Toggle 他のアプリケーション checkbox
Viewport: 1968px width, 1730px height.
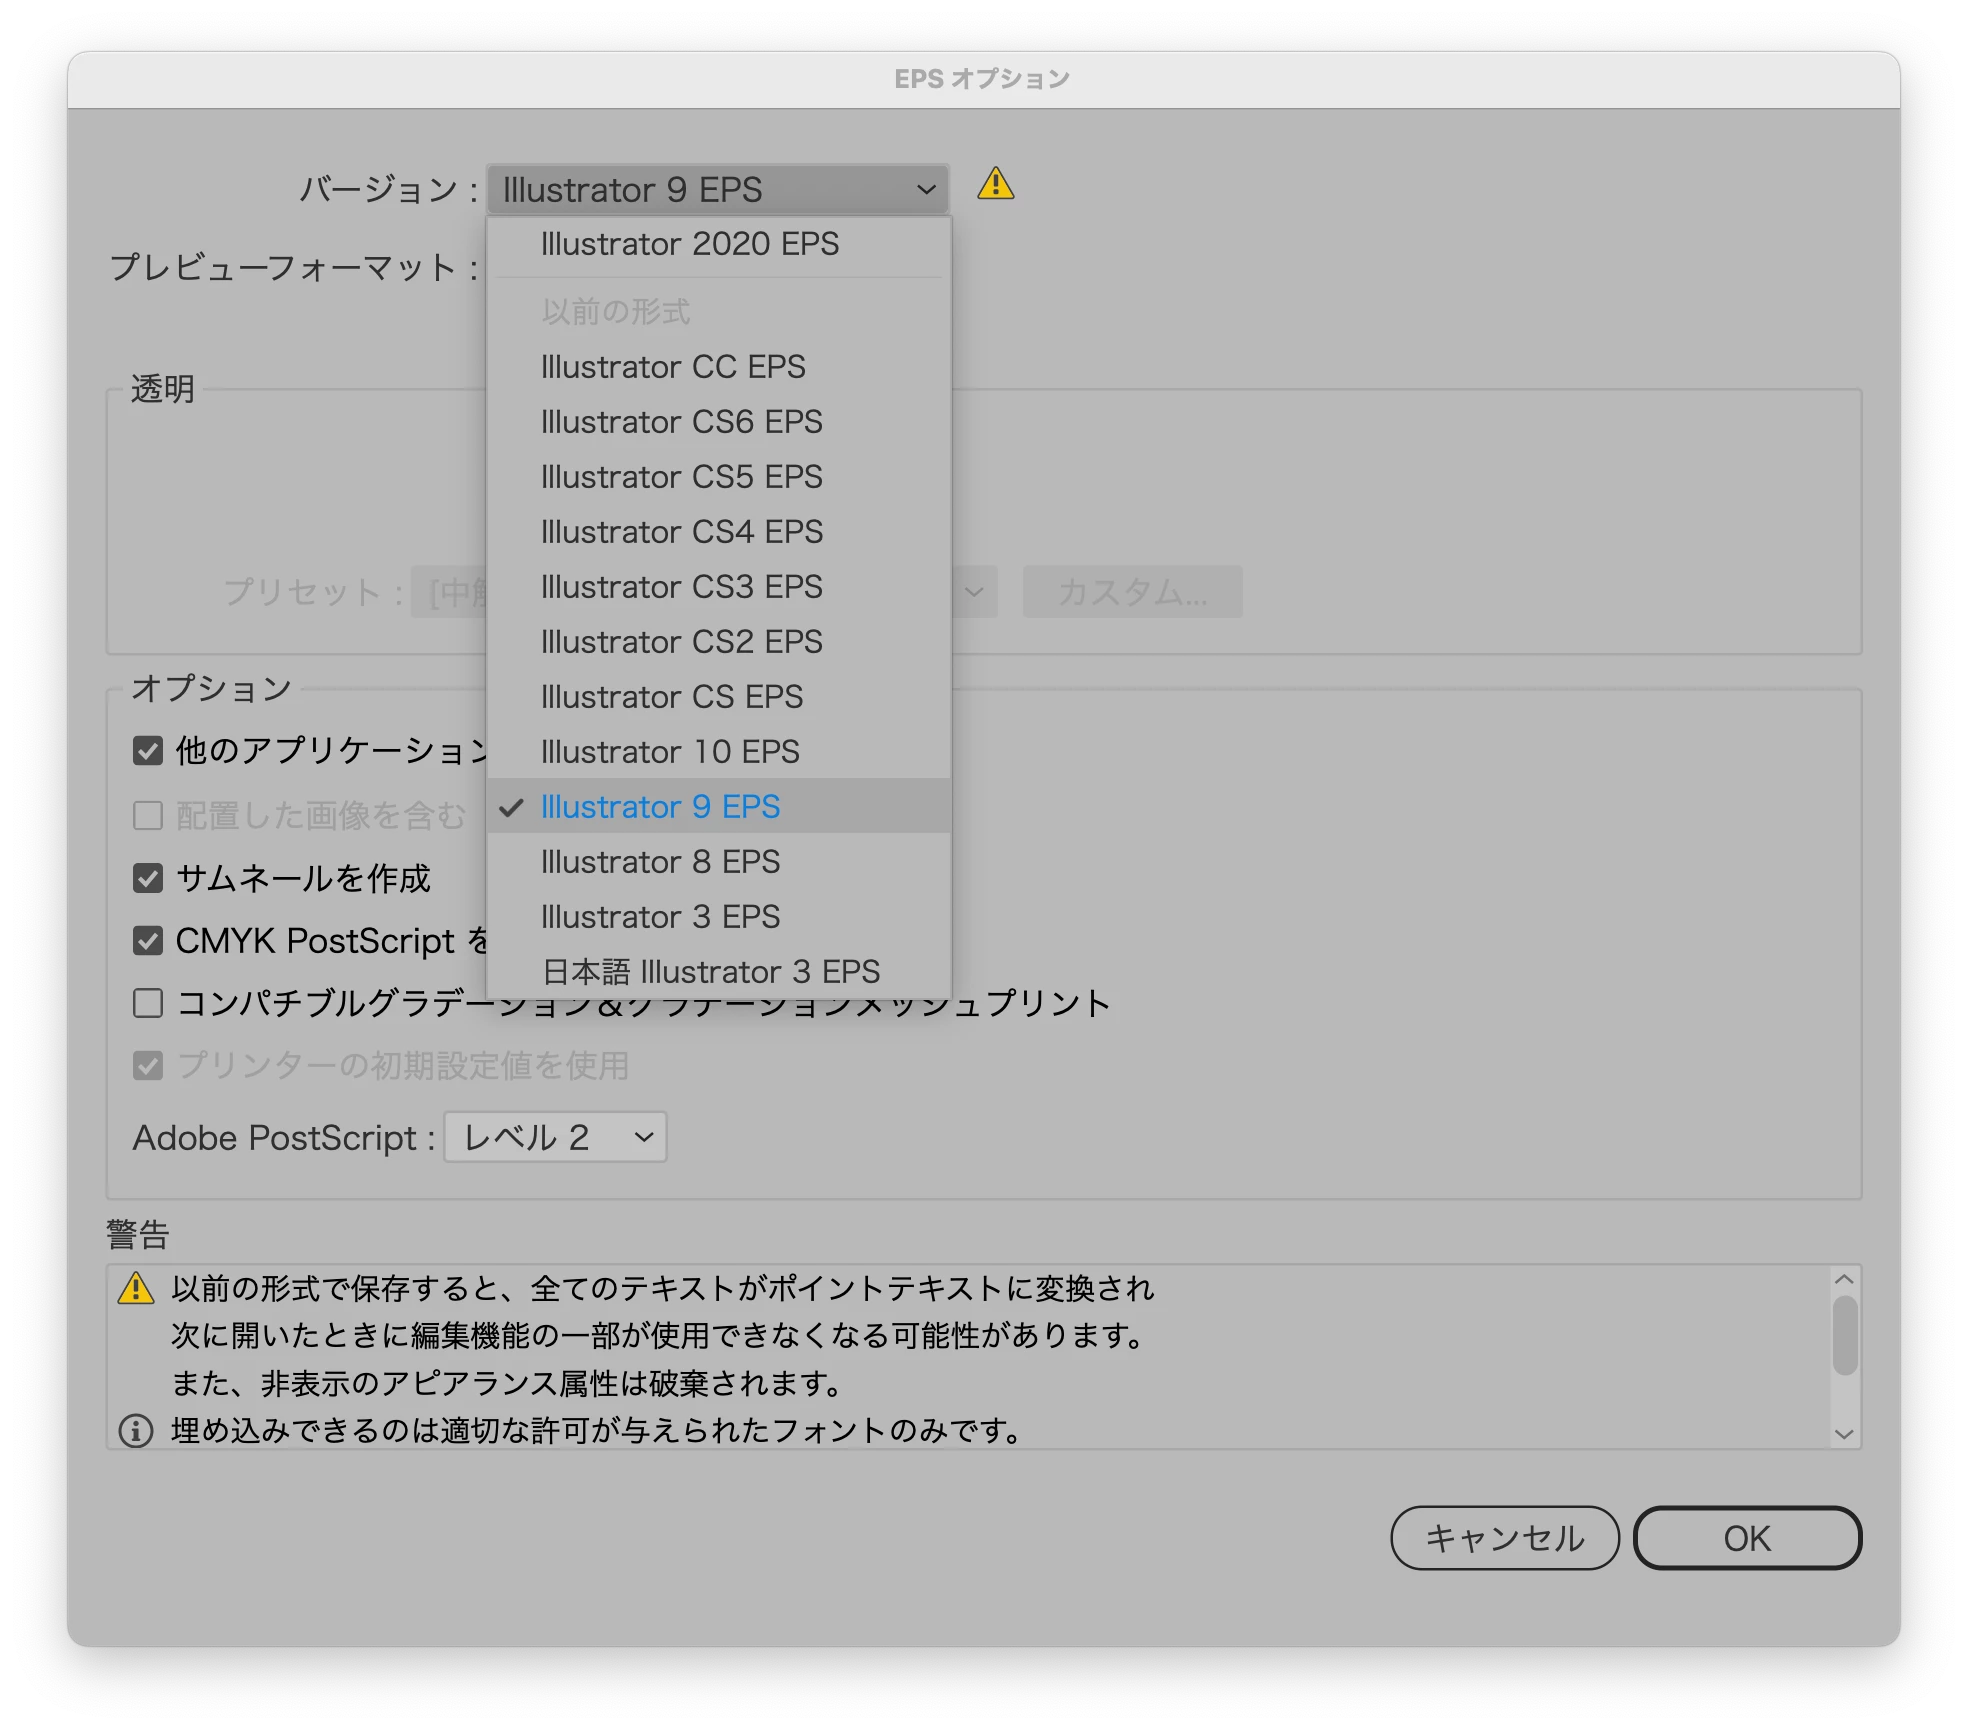(148, 750)
